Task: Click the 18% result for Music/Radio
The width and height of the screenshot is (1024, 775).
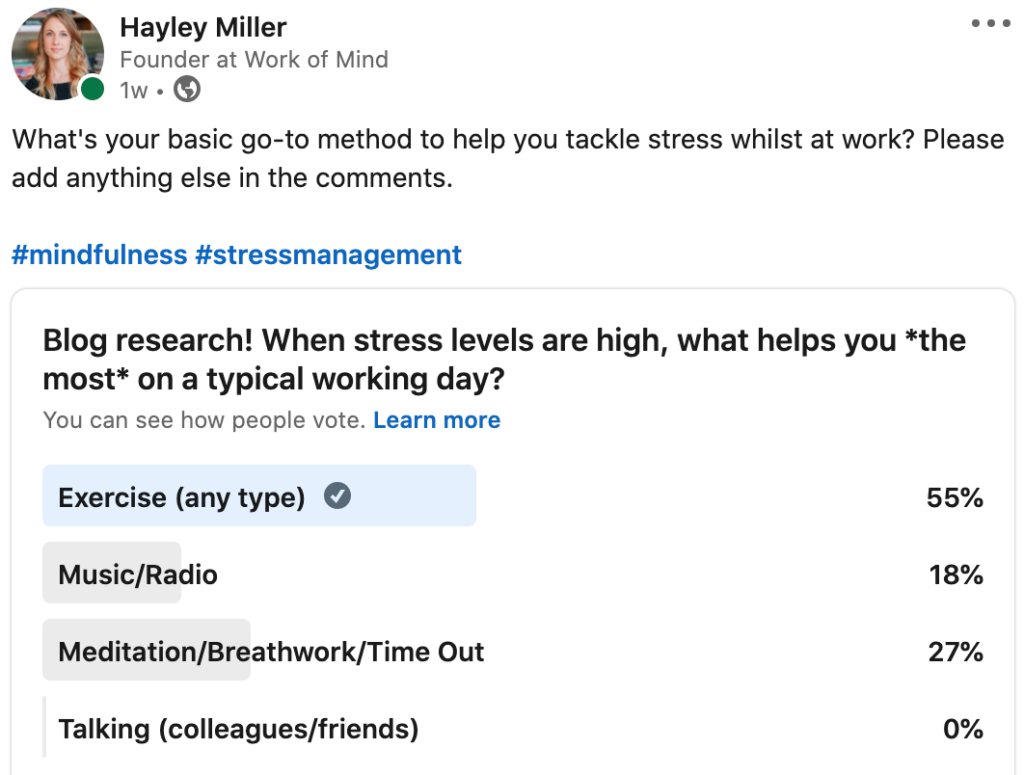Action: point(955,574)
